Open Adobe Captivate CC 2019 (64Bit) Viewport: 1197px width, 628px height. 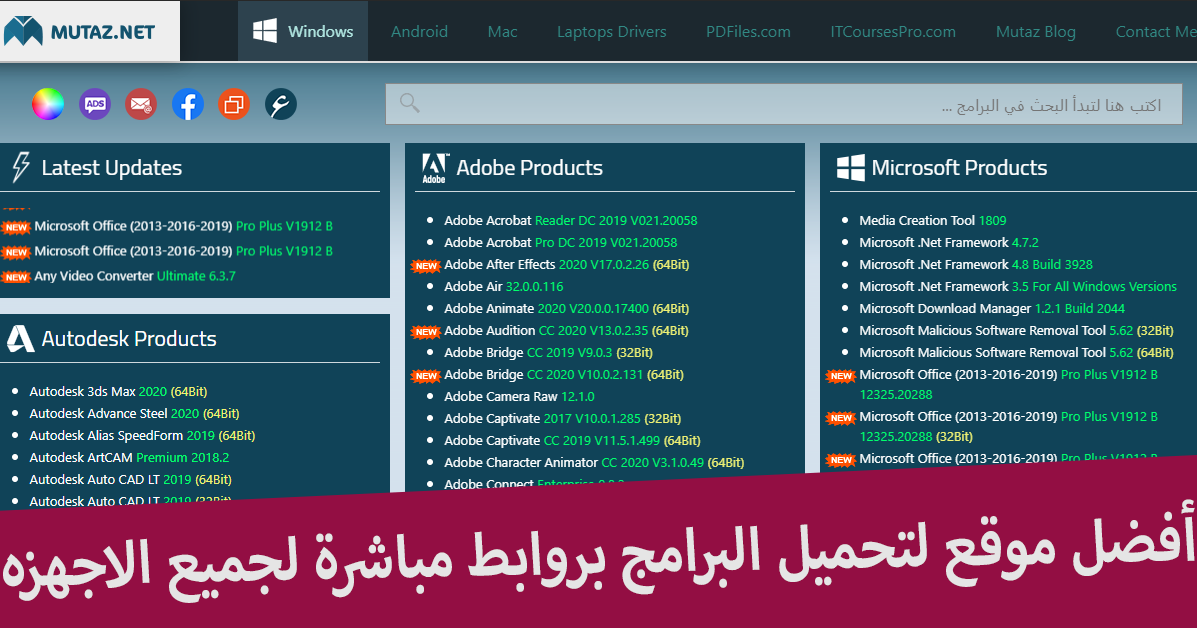pyautogui.click(x=573, y=441)
